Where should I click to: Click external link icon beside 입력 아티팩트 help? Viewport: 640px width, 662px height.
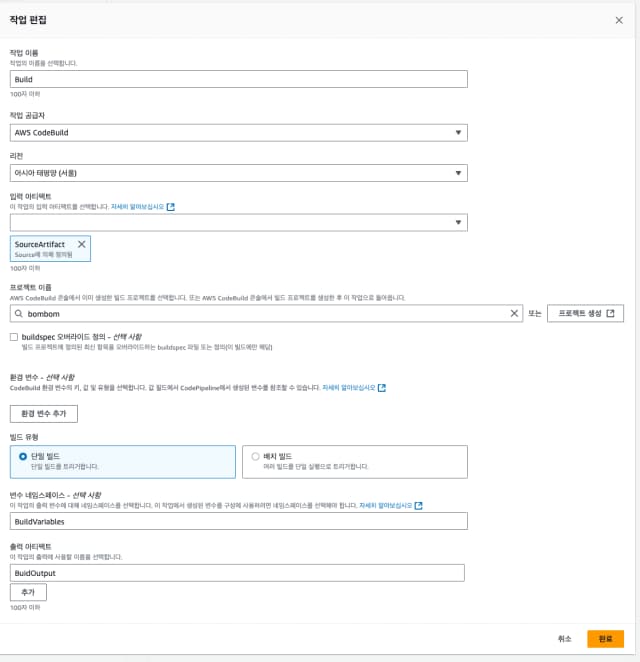pos(171,206)
